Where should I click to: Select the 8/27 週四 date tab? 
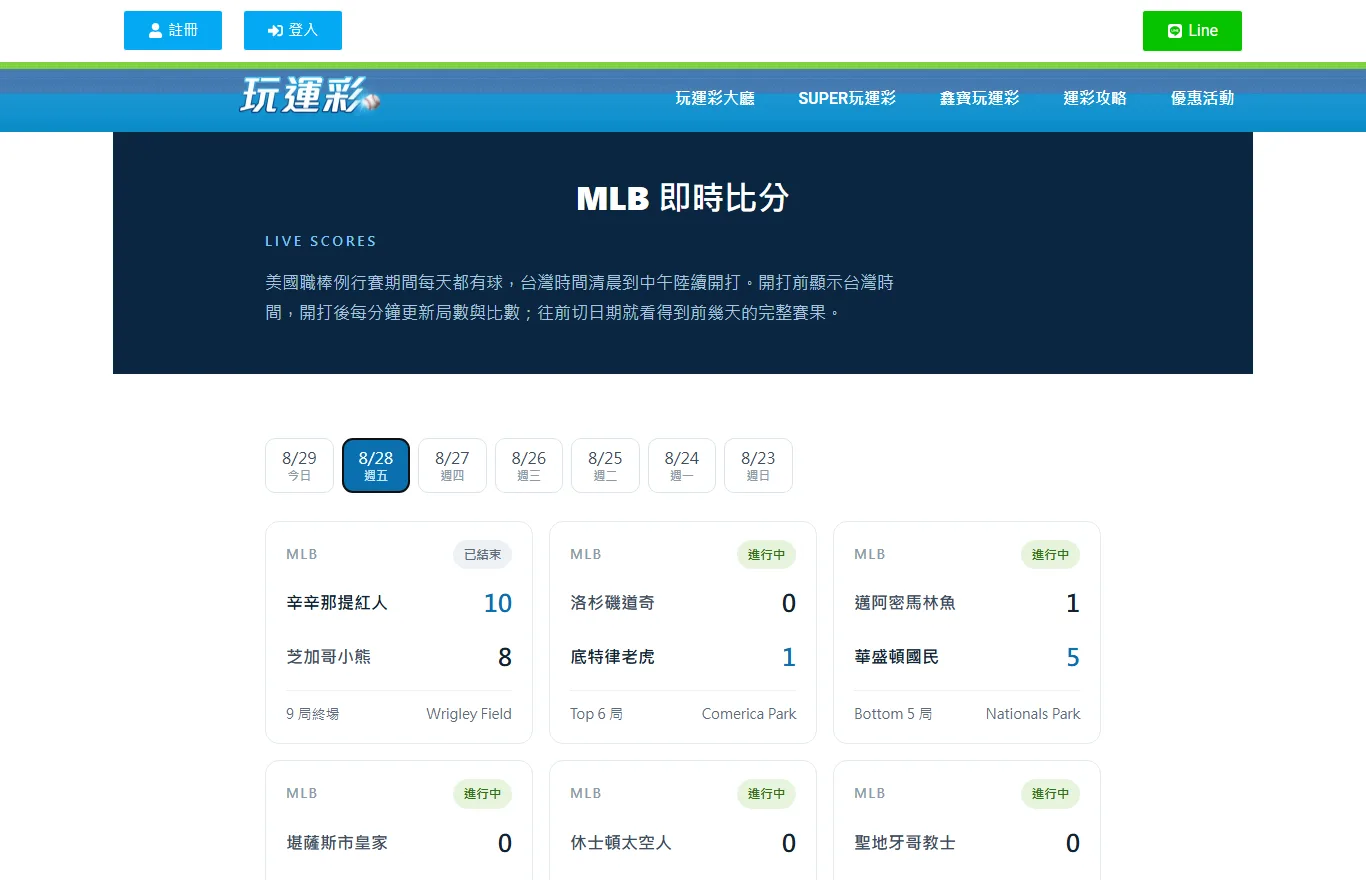click(452, 466)
